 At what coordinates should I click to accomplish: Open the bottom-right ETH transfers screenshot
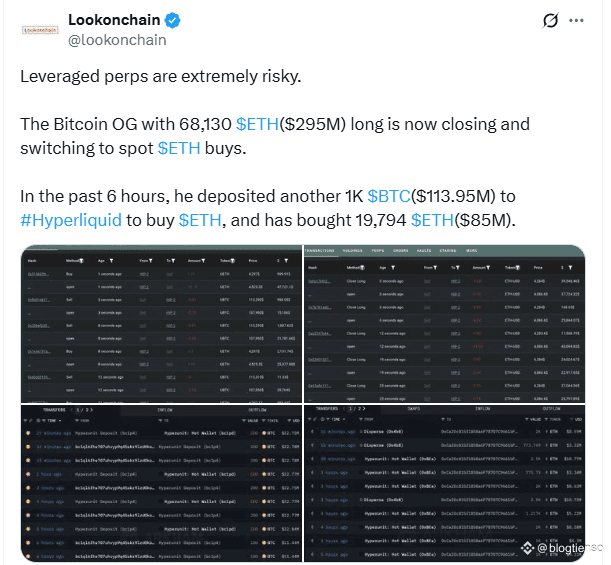pyautogui.click(x=445, y=484)
